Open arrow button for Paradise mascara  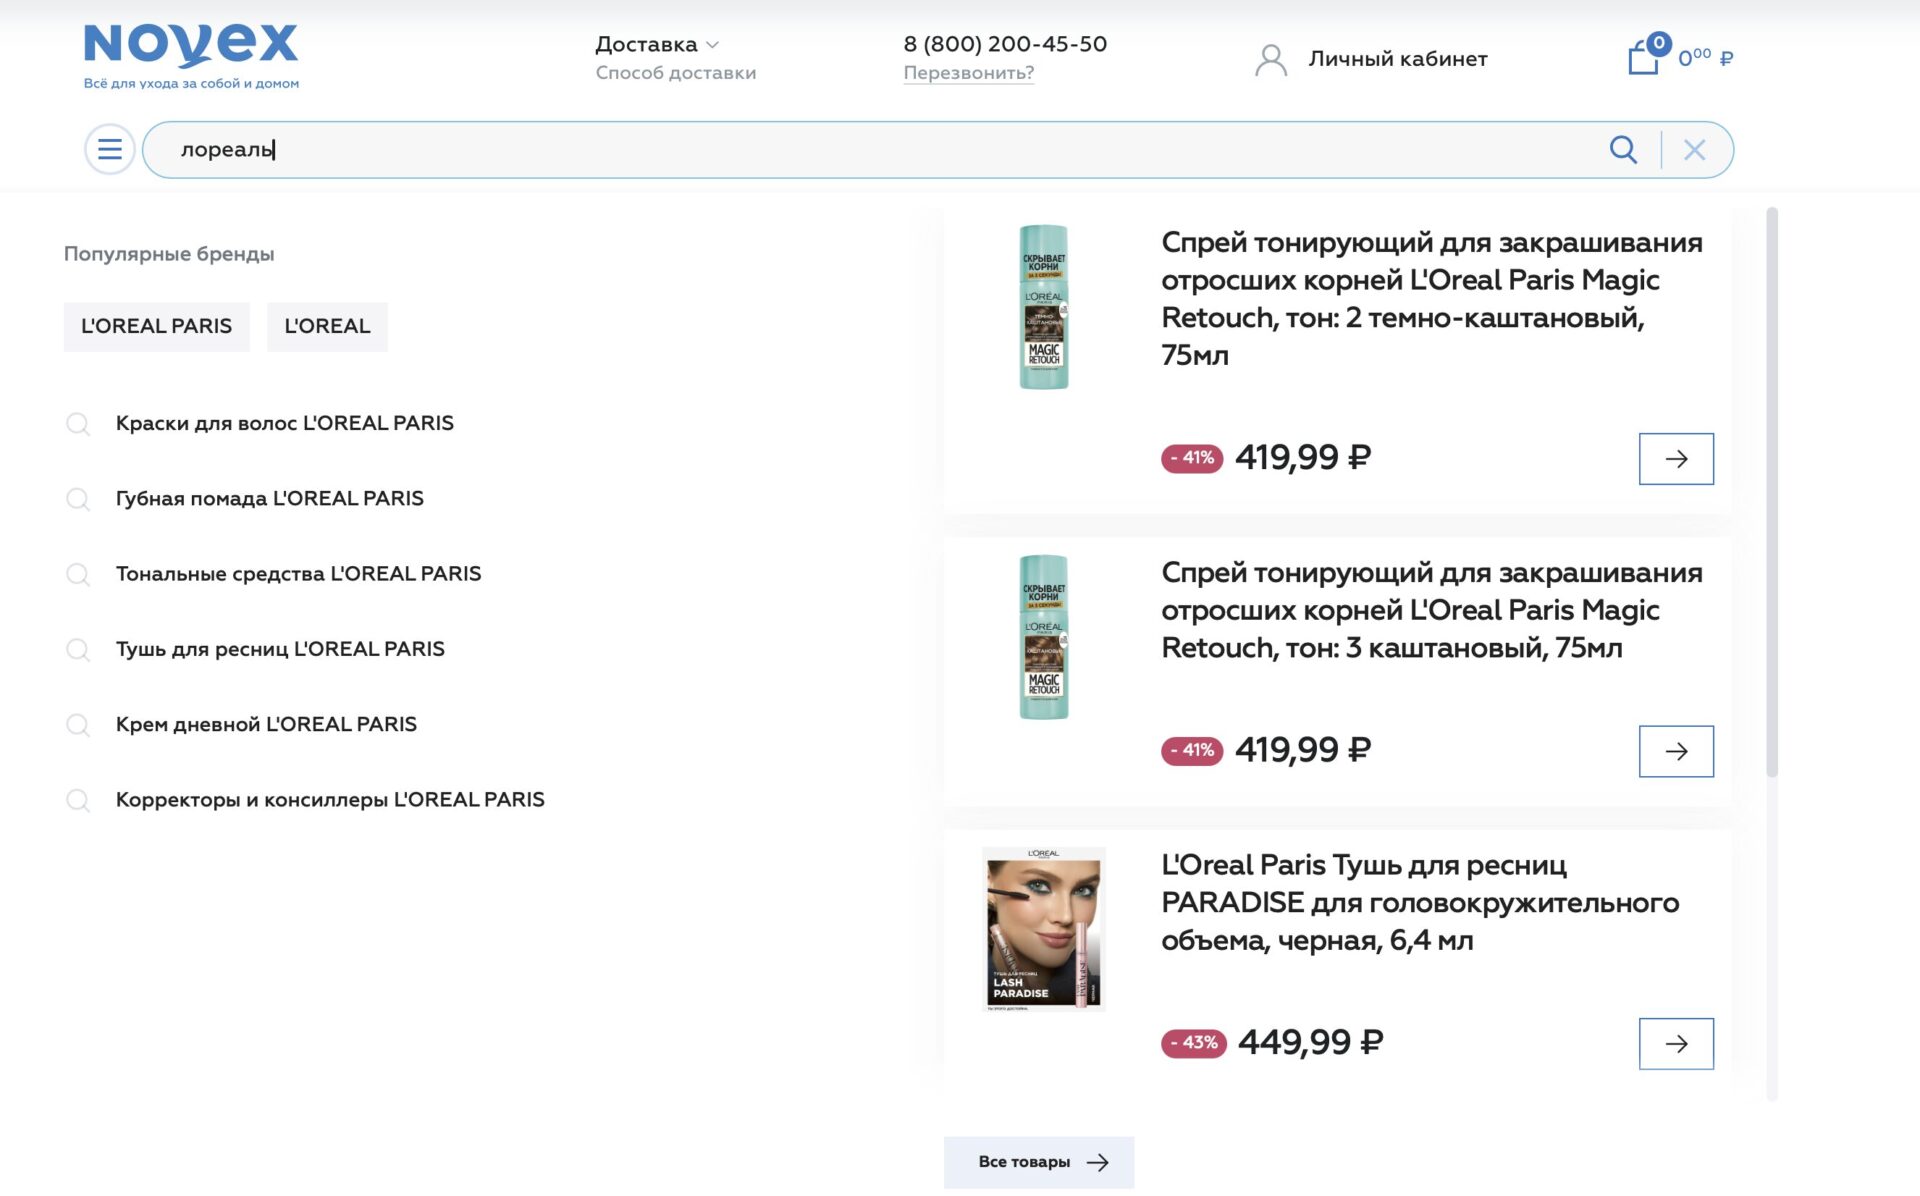(1676, 1044)
